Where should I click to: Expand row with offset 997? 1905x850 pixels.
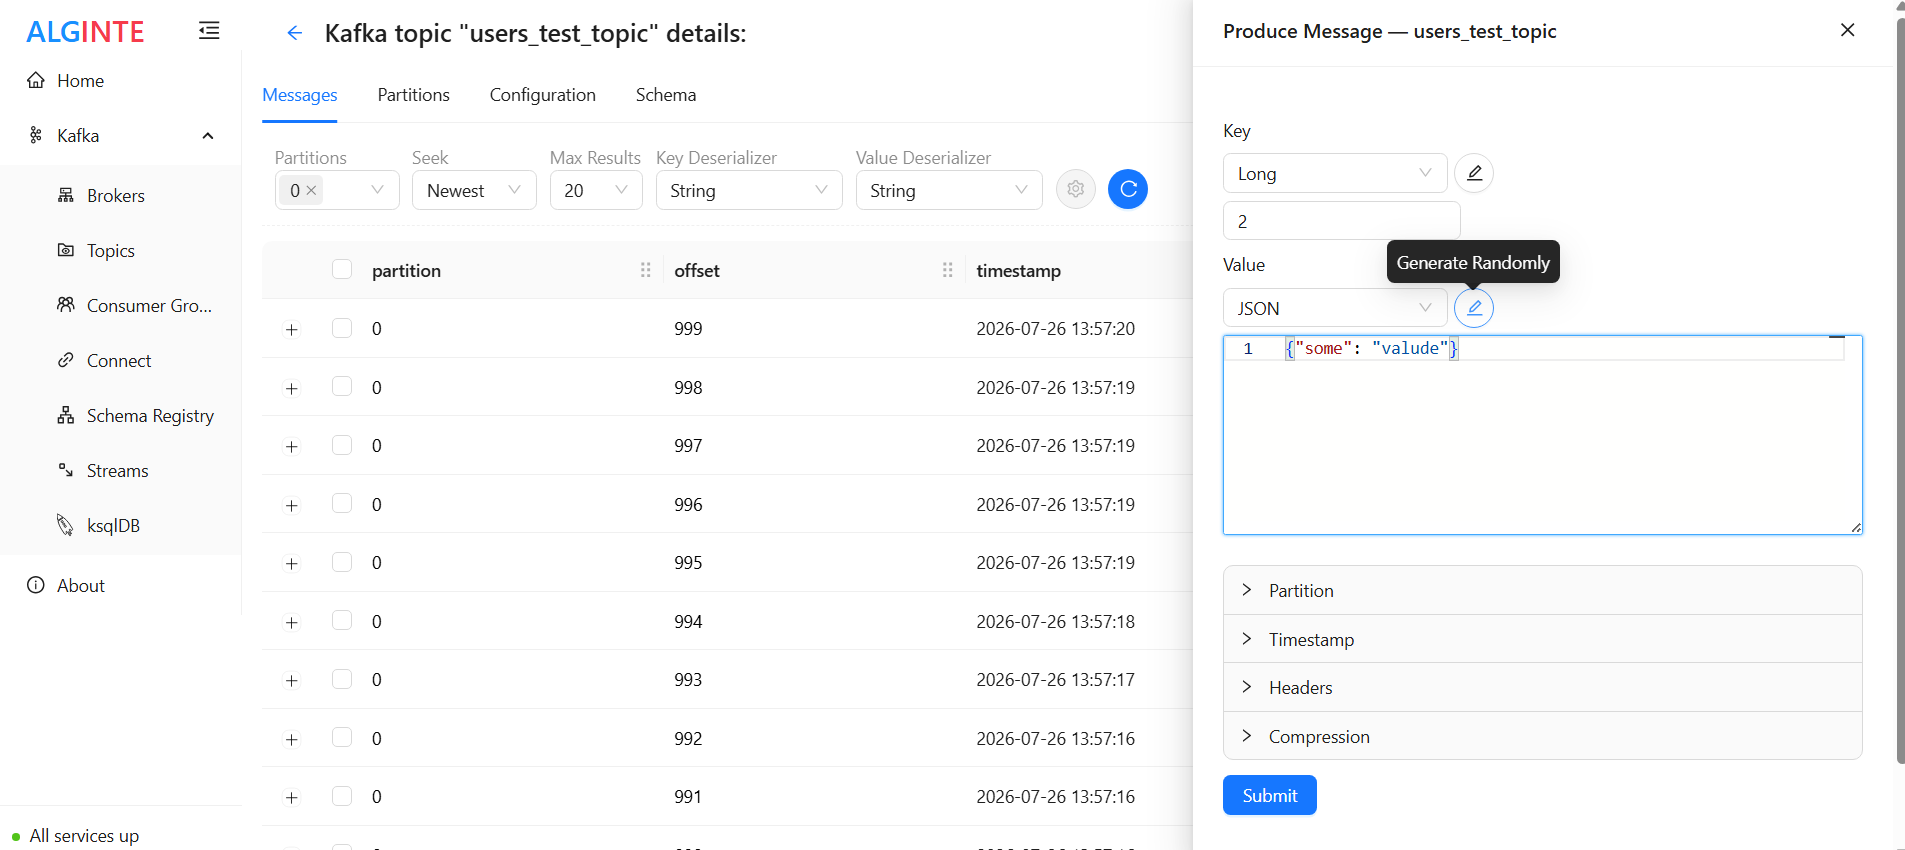(x=291, y=446)
